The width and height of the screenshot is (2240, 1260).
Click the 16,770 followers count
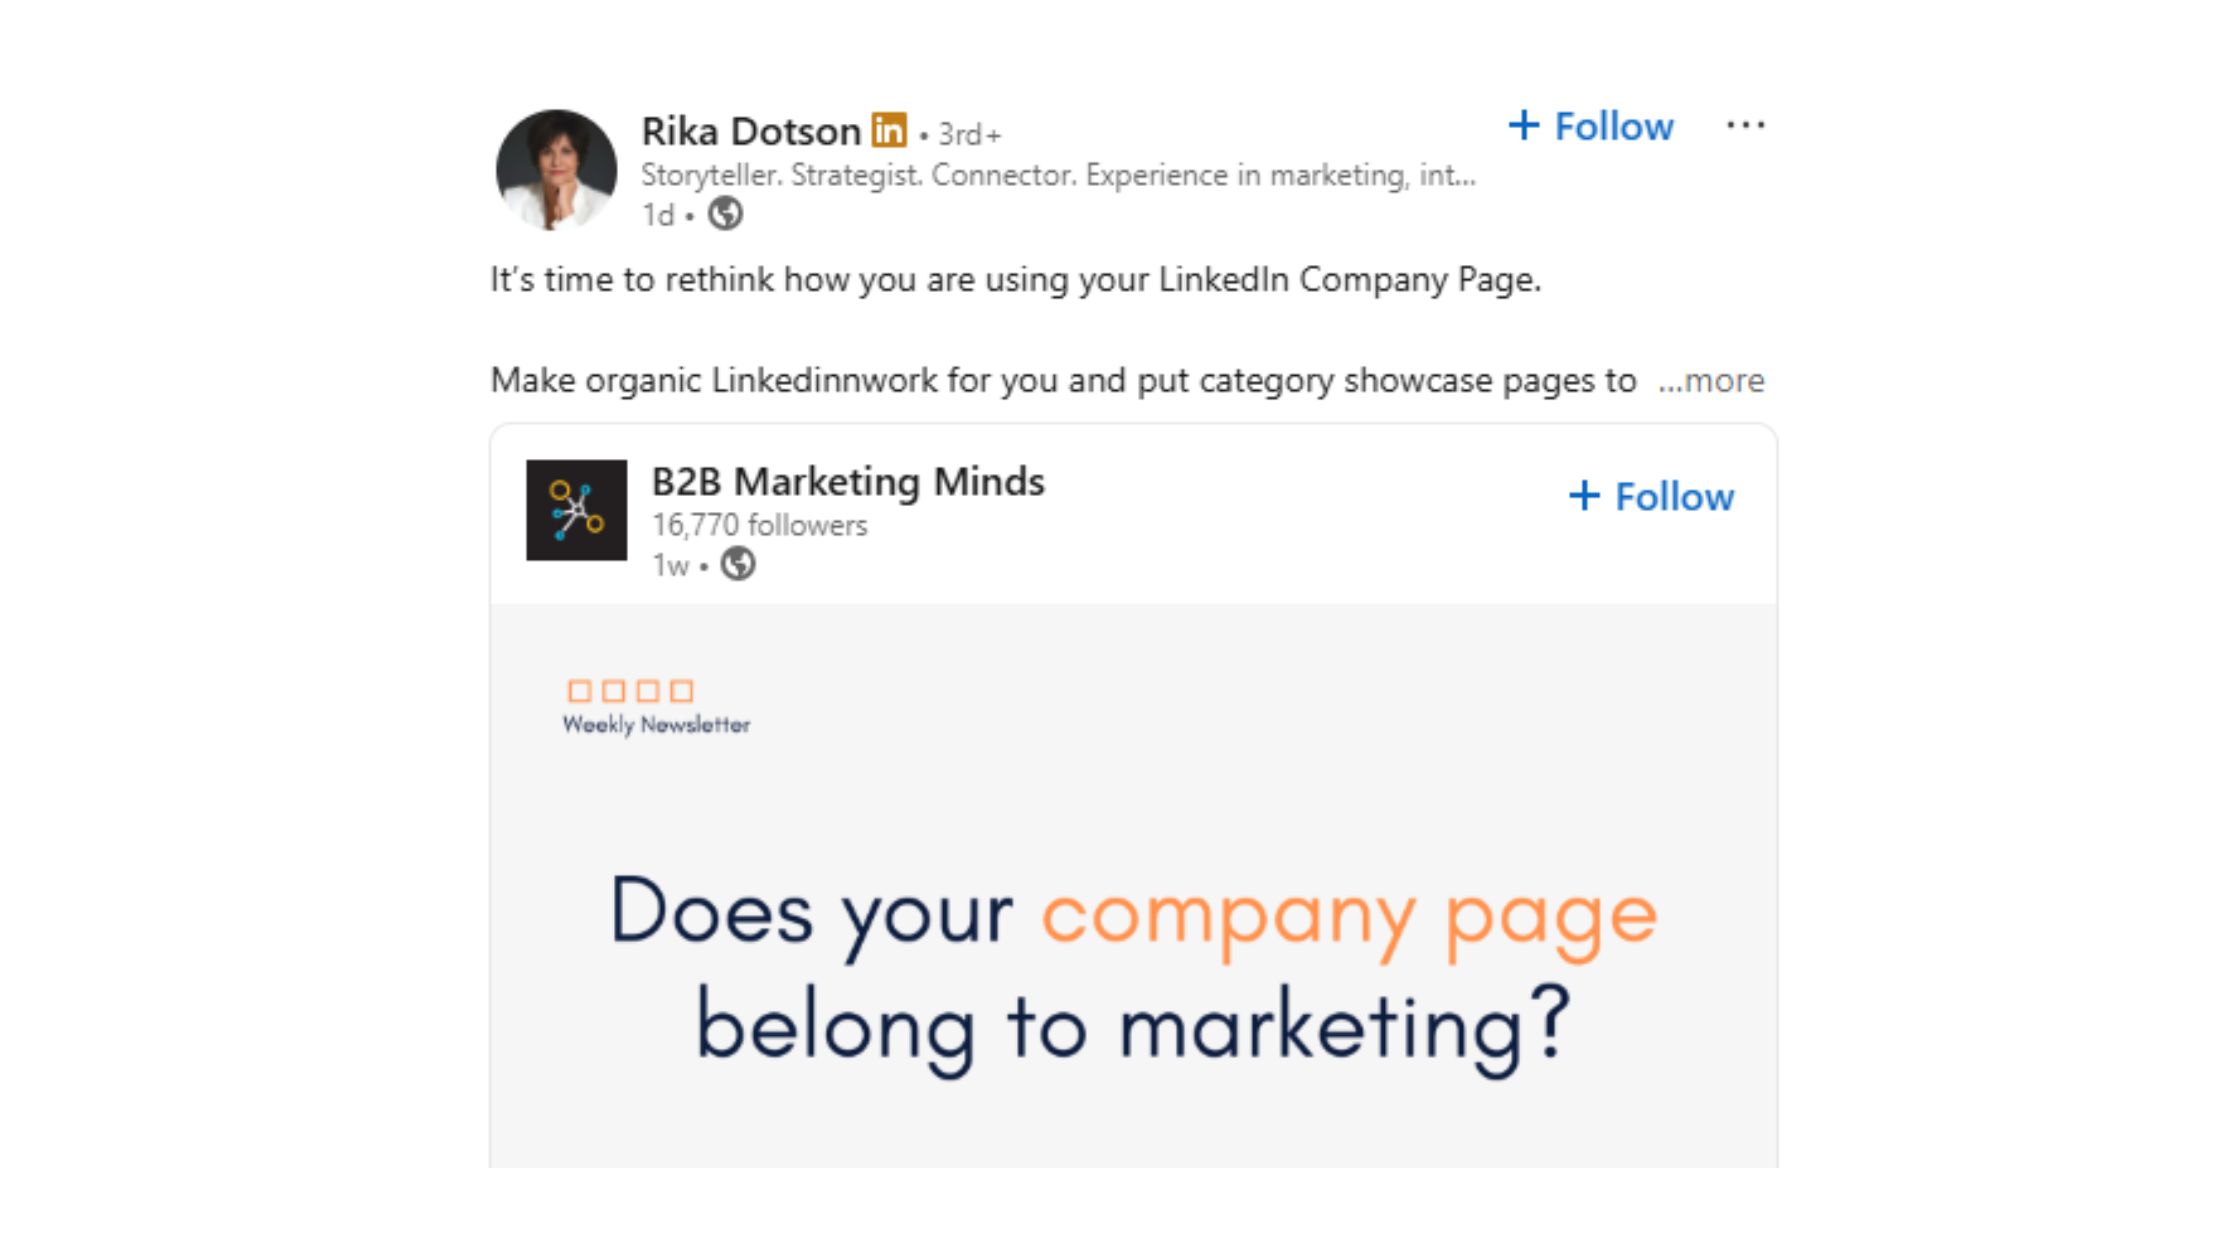759,524
